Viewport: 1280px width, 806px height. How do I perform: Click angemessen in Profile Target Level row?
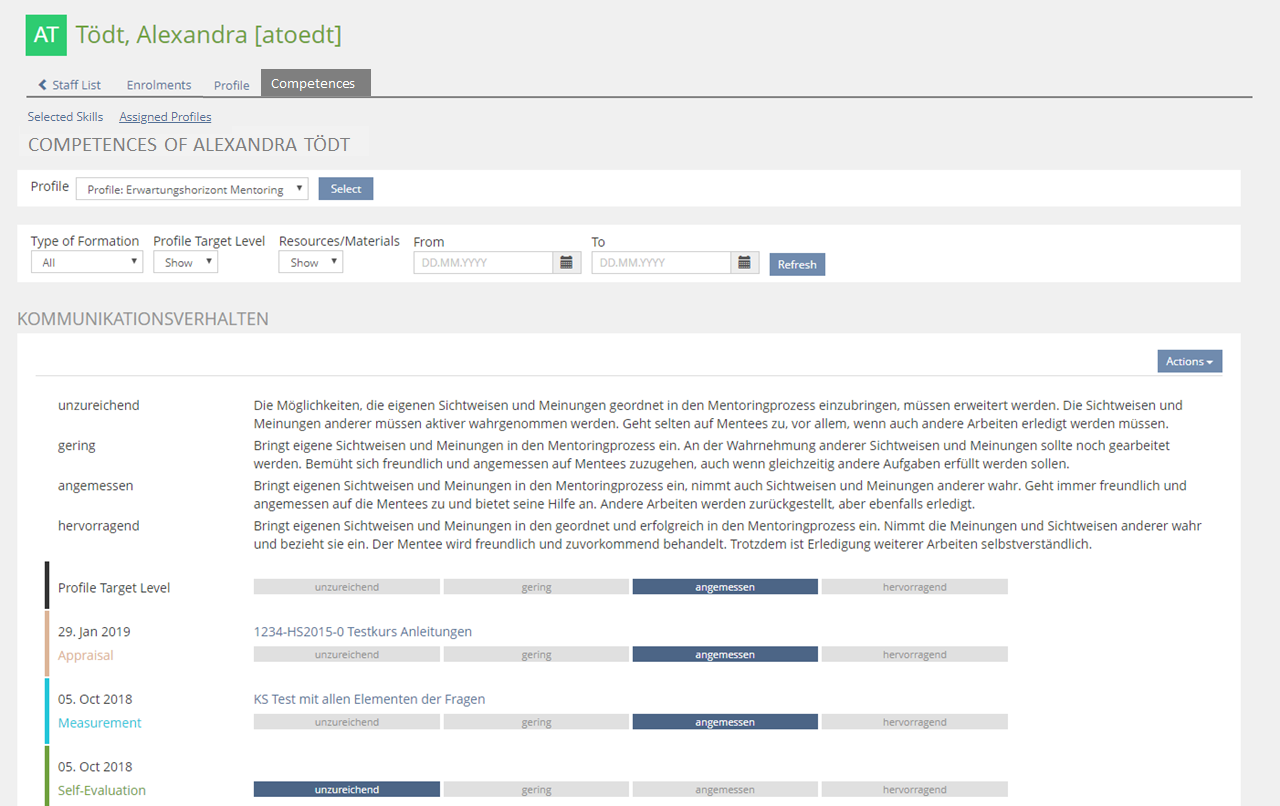tap(725, 587)
